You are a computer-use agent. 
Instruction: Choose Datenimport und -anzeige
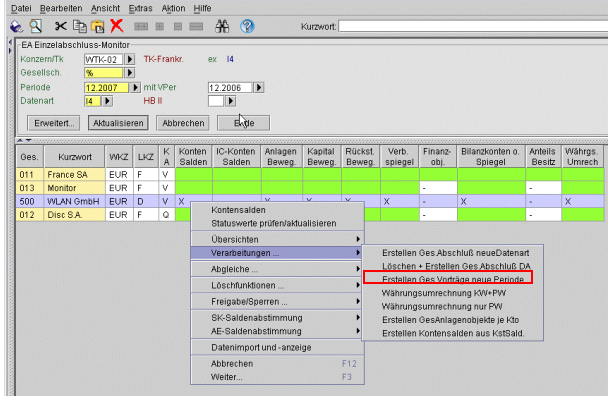coord(277,347)
